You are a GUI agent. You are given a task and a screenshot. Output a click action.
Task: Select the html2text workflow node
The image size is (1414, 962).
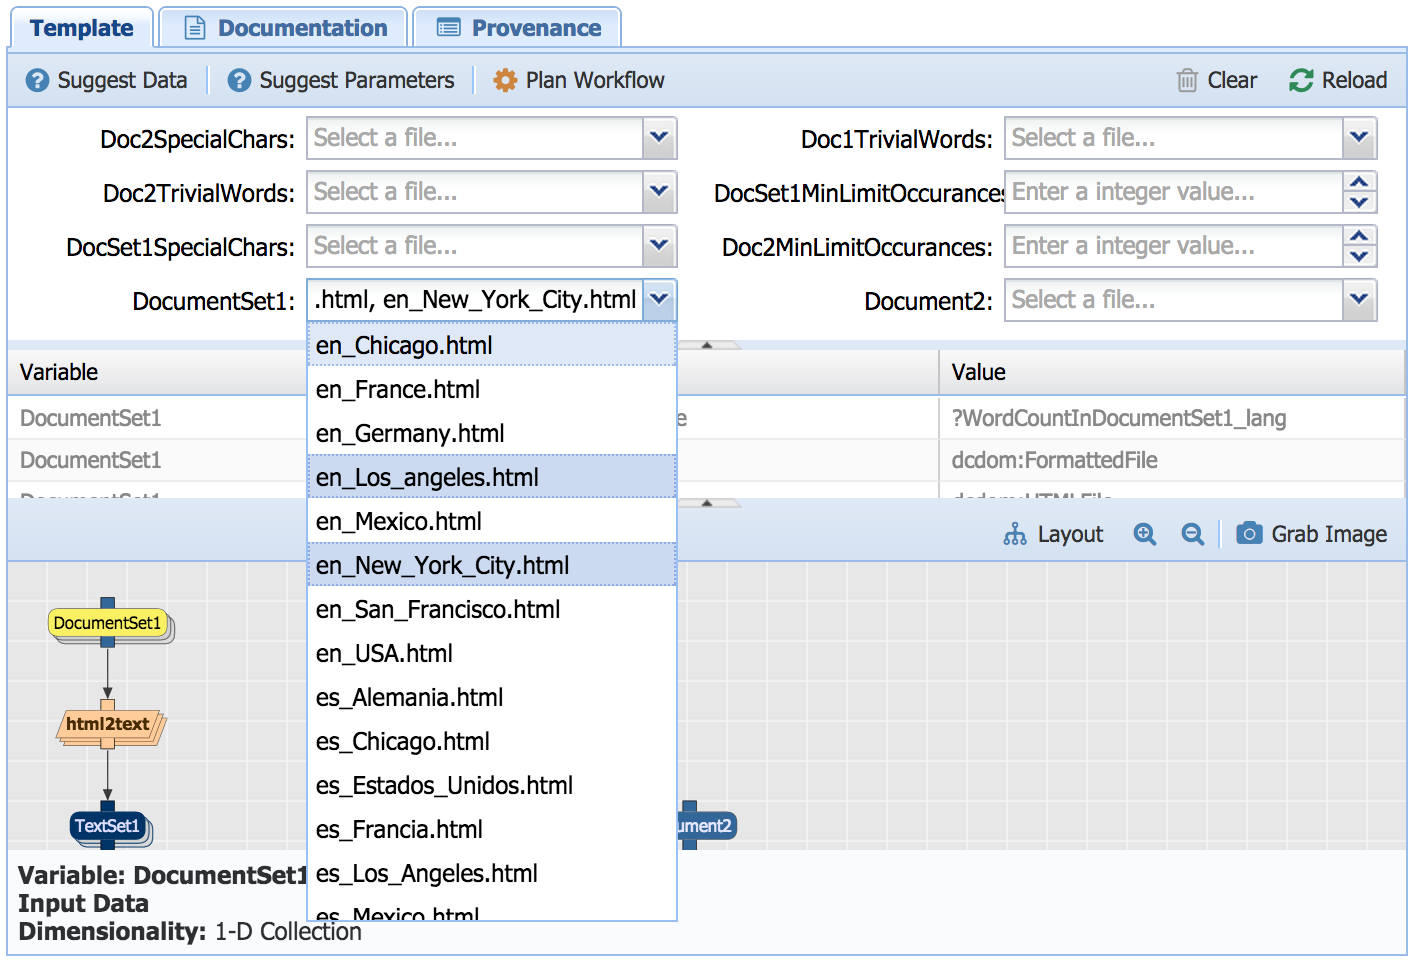pyautogui.click(x=108, y=724)
